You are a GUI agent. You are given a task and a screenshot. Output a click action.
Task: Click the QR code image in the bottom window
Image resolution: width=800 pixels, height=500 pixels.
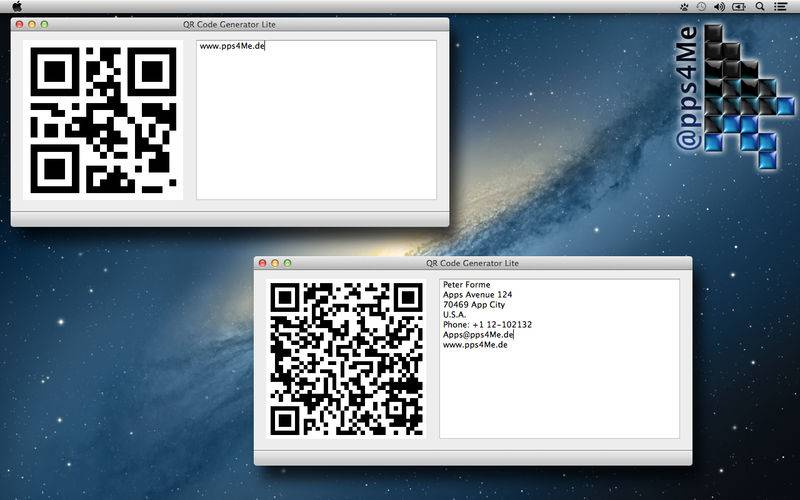pyautogui.click(x=346, y=359)
